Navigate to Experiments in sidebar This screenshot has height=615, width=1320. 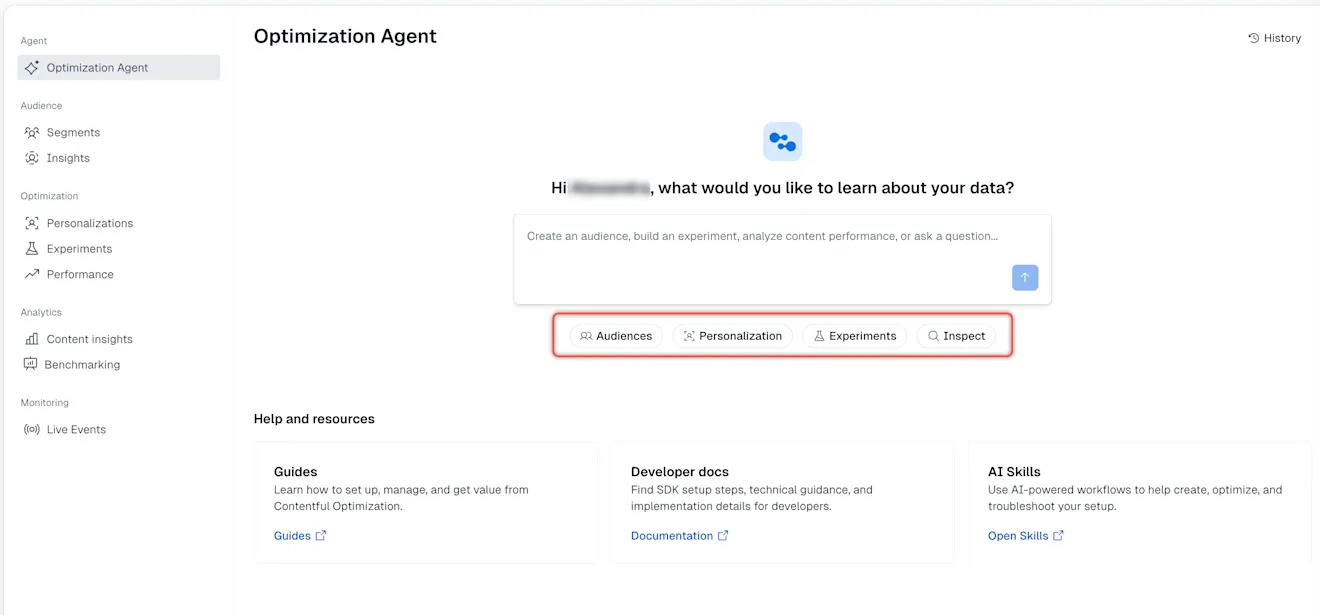[79, 249]
